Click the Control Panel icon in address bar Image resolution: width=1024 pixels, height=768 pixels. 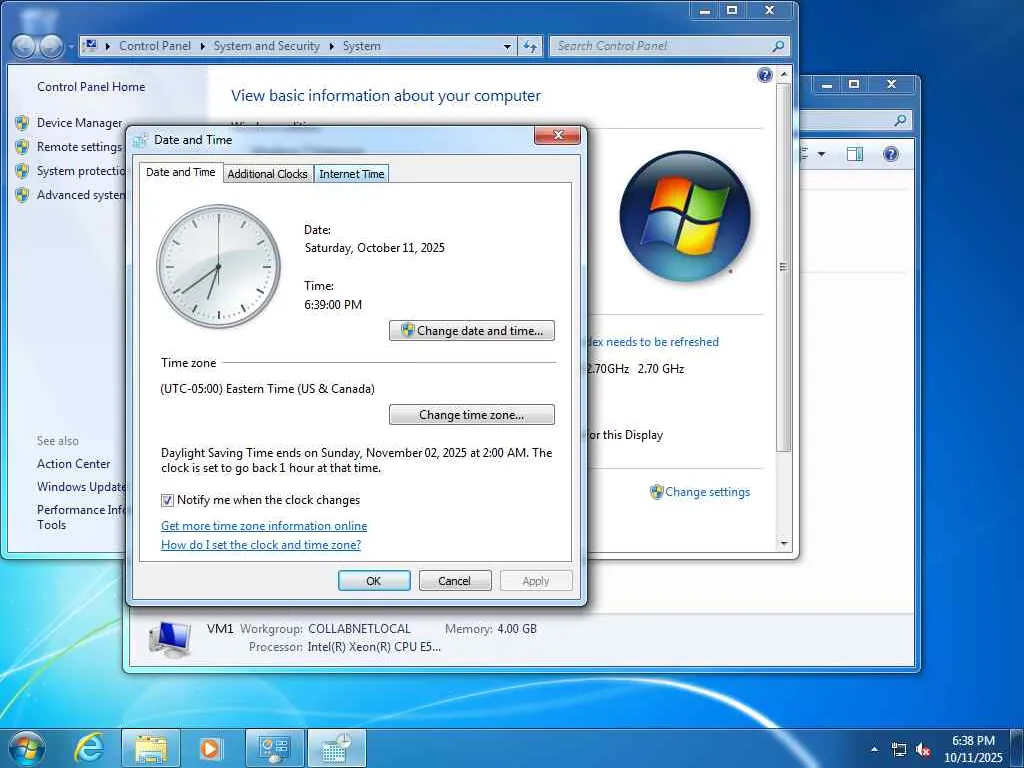pyautogui.click(x=91, y=46)
